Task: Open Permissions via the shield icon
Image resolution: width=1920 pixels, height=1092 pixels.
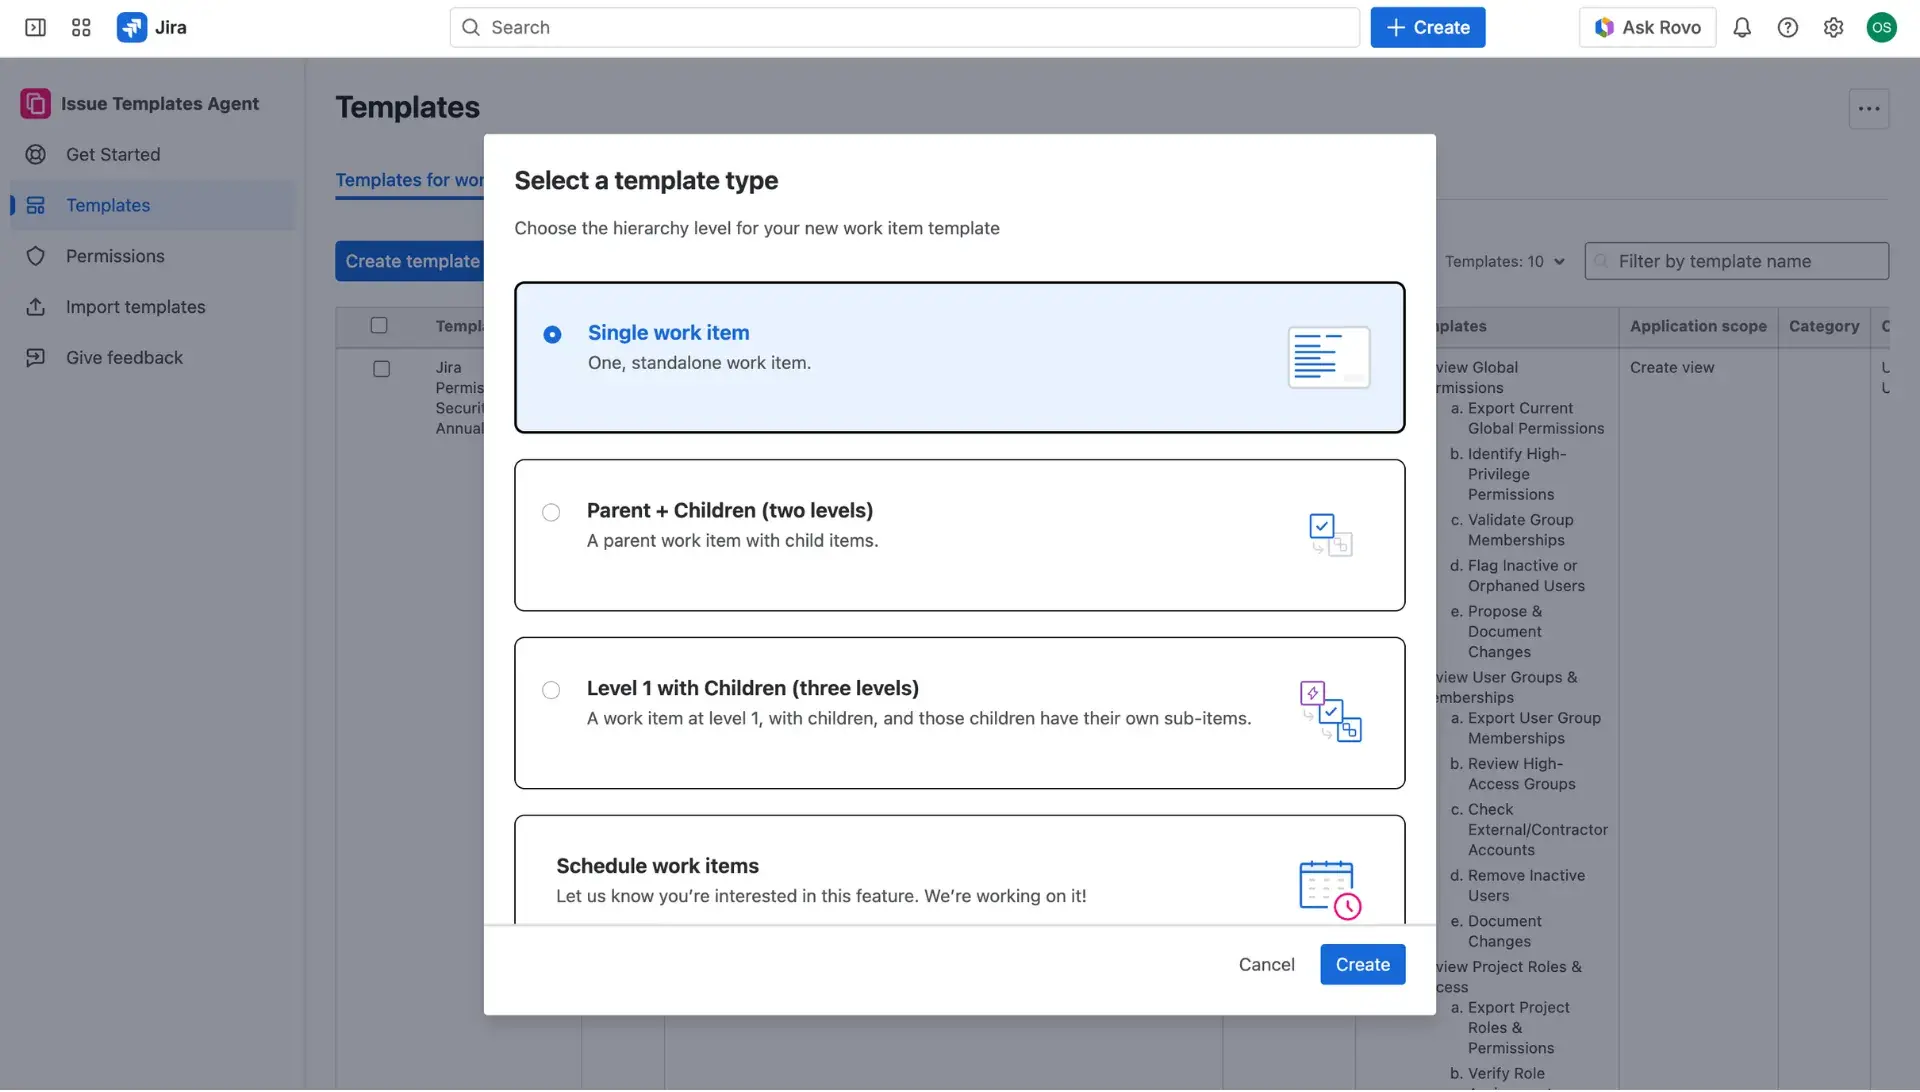Action: point(35,256)
